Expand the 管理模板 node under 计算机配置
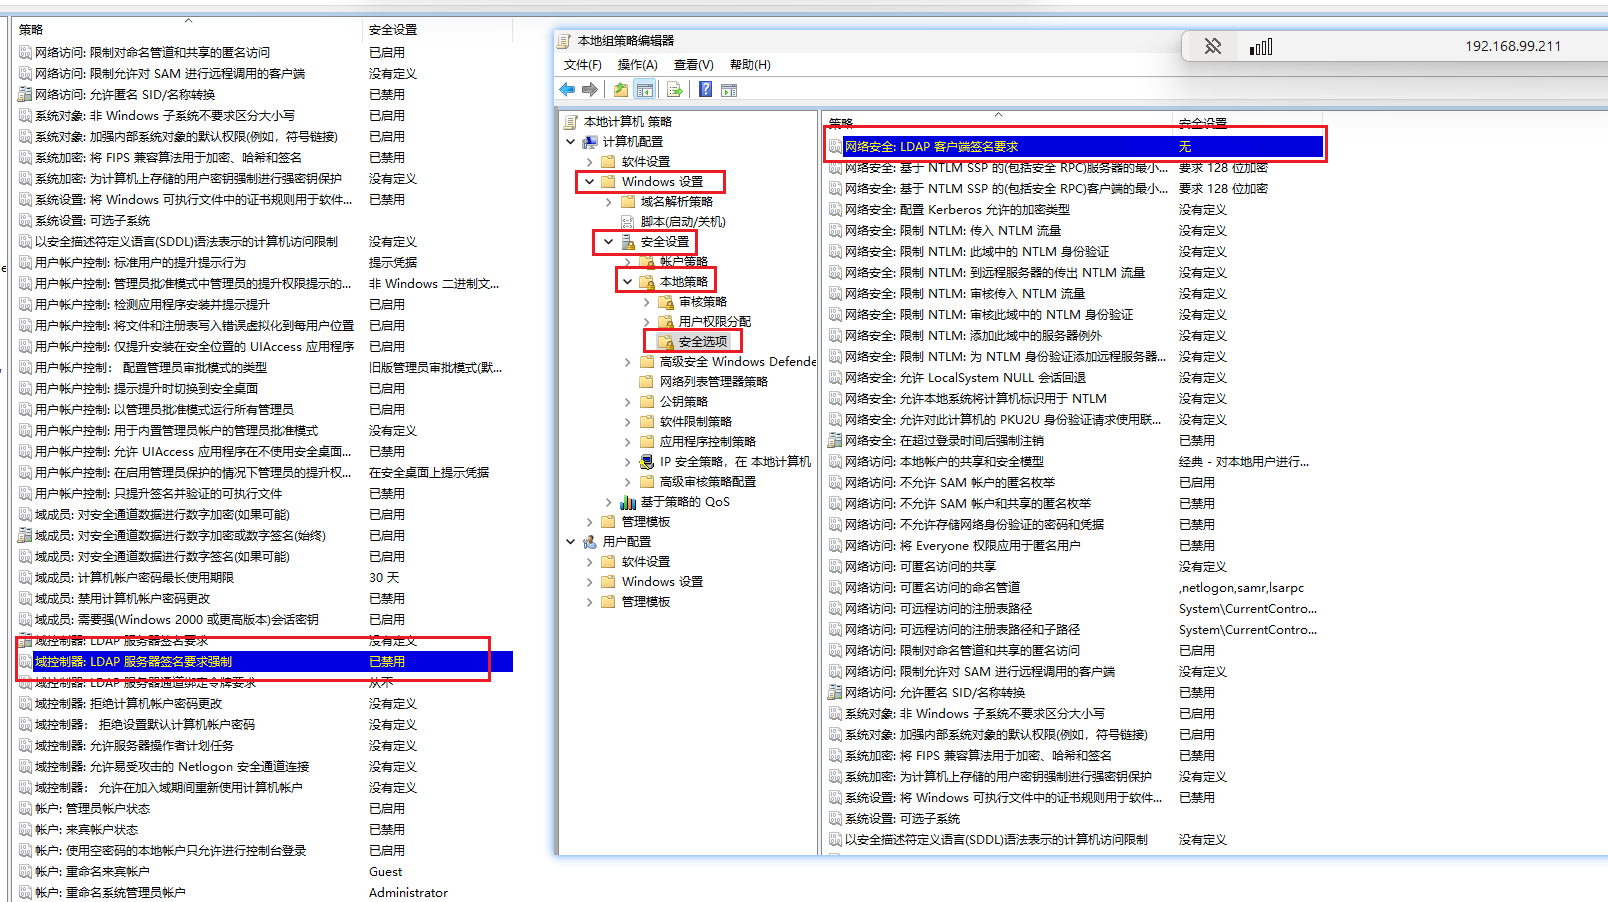Screen dimensions: 1608x902 pyautogui.click(x=590, y=522)
